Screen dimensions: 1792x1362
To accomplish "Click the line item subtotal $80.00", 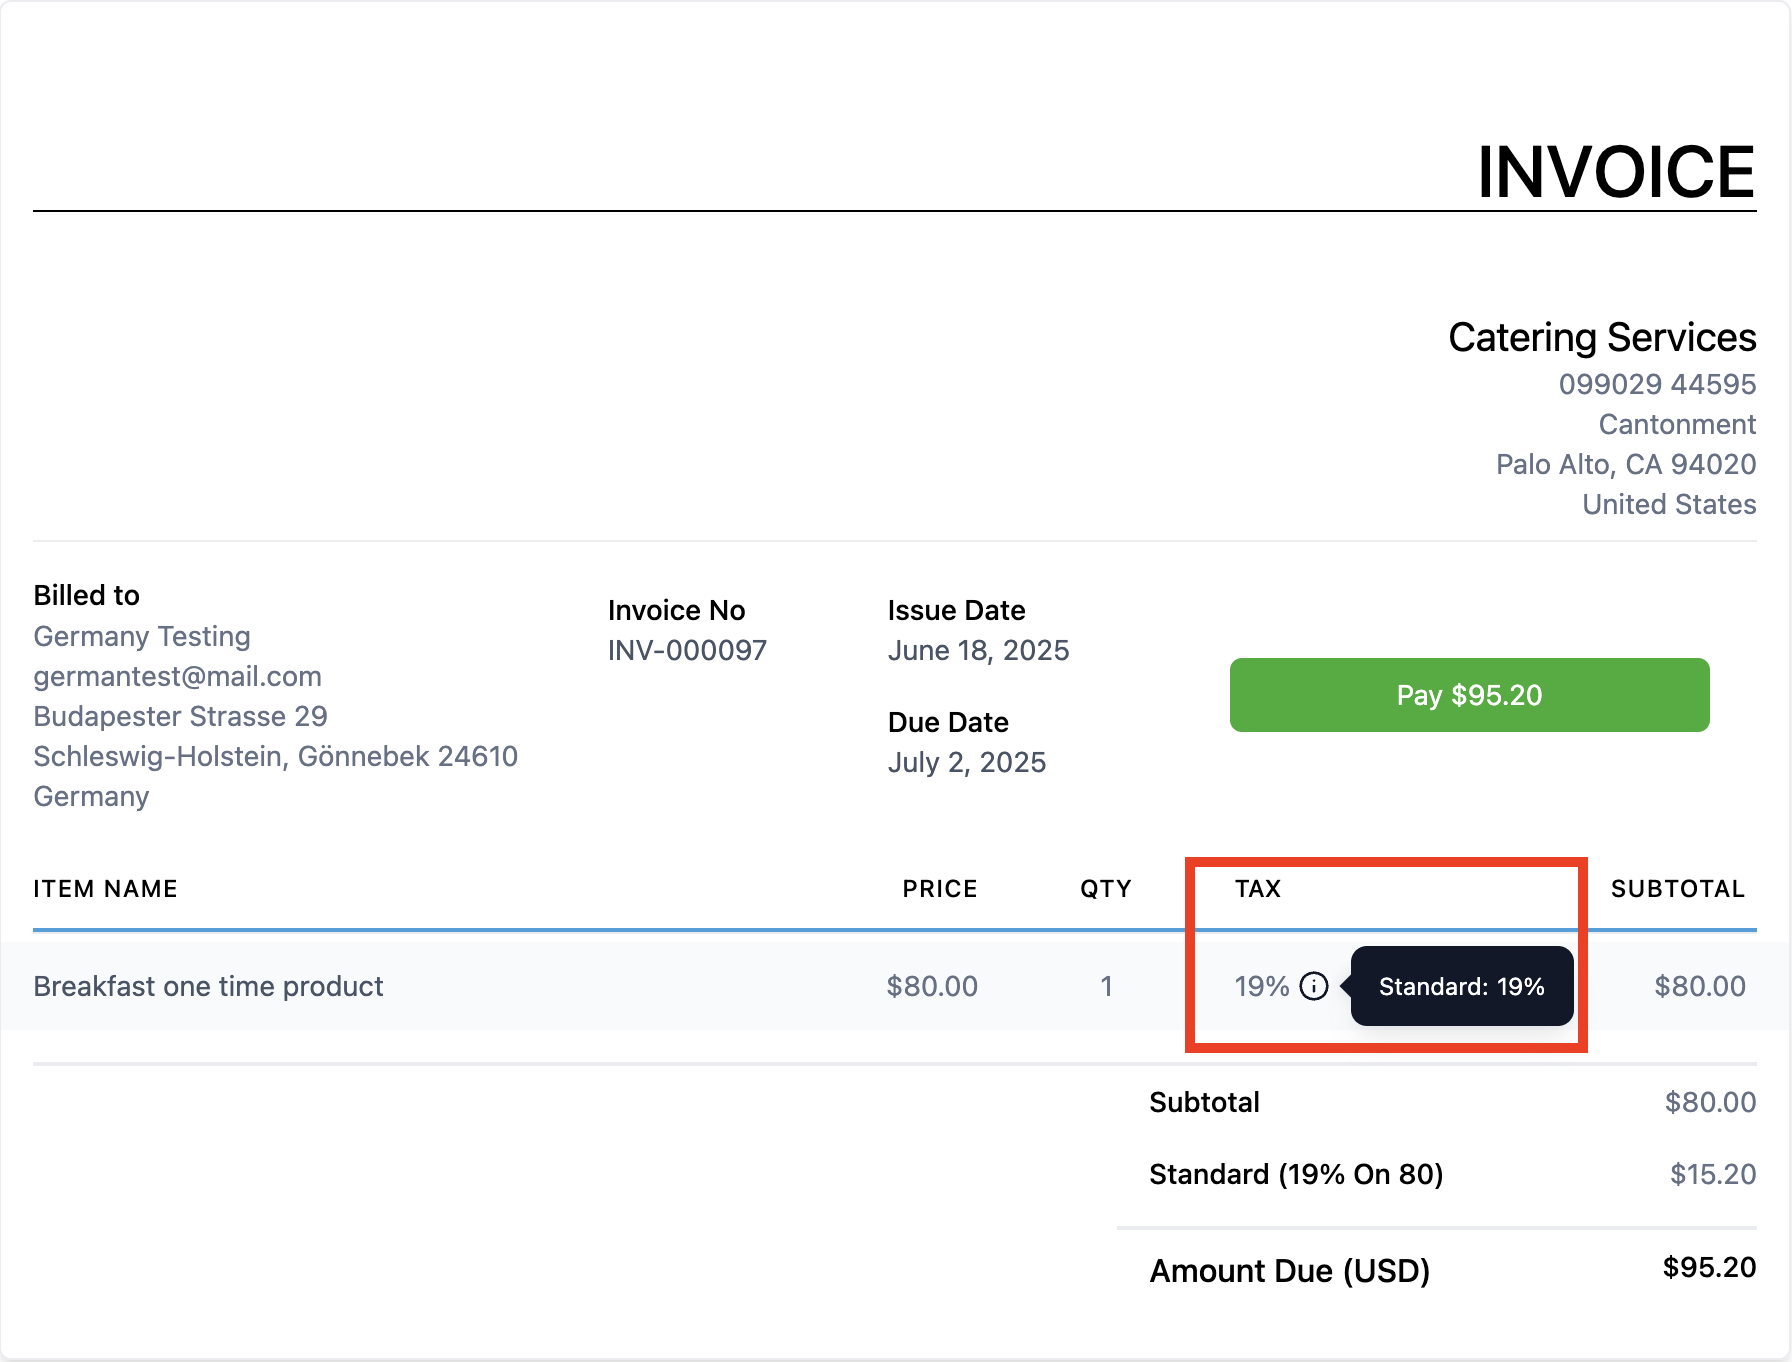I will 1700,987.
